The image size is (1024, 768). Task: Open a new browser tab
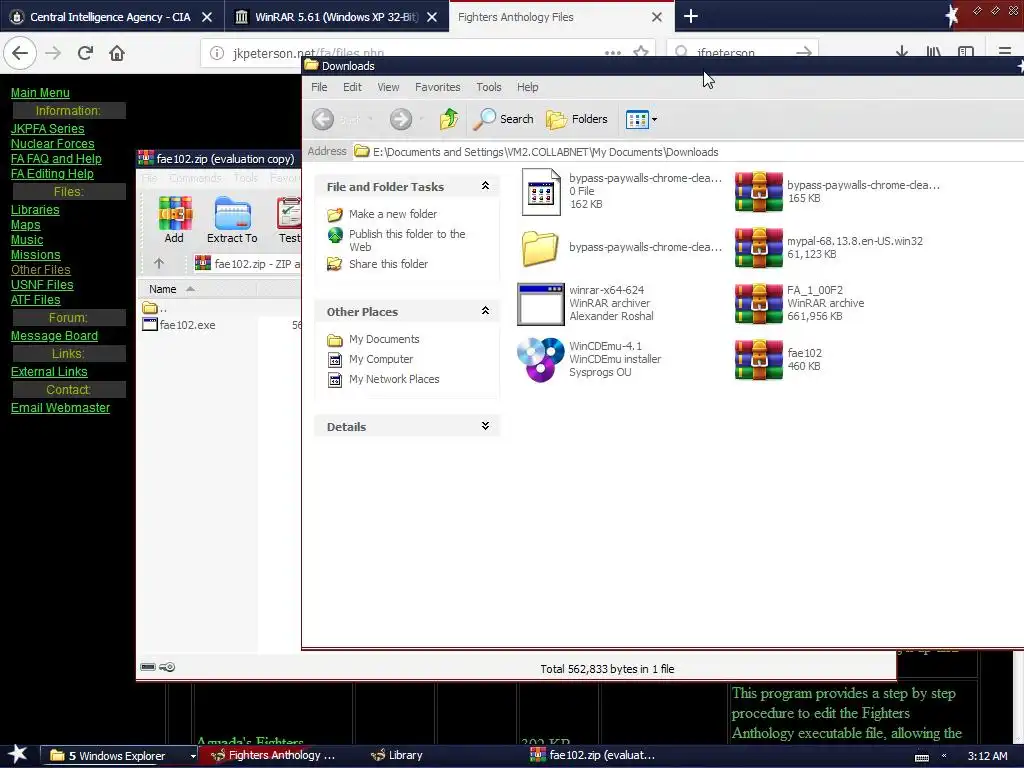coord(690,16)
